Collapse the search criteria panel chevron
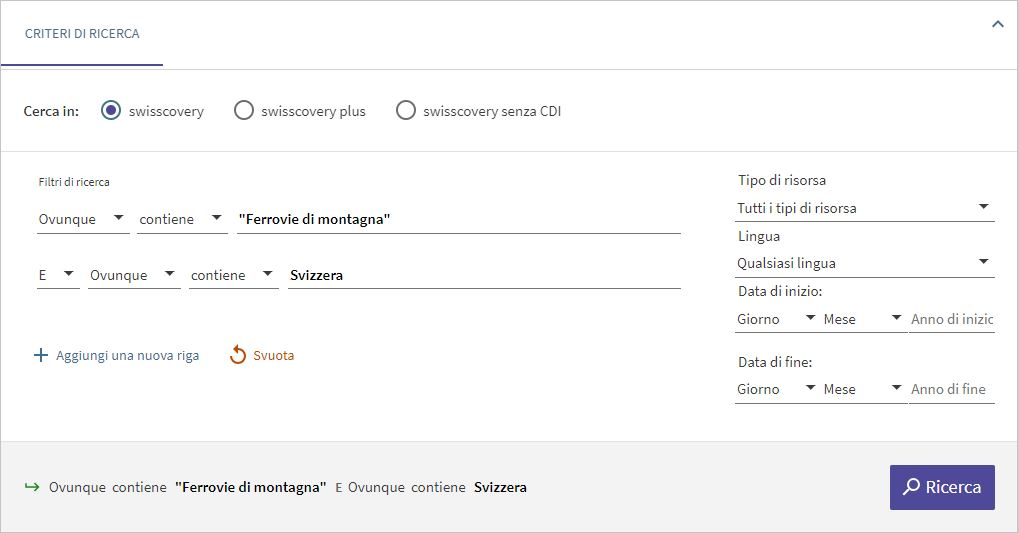 [997, 24]
